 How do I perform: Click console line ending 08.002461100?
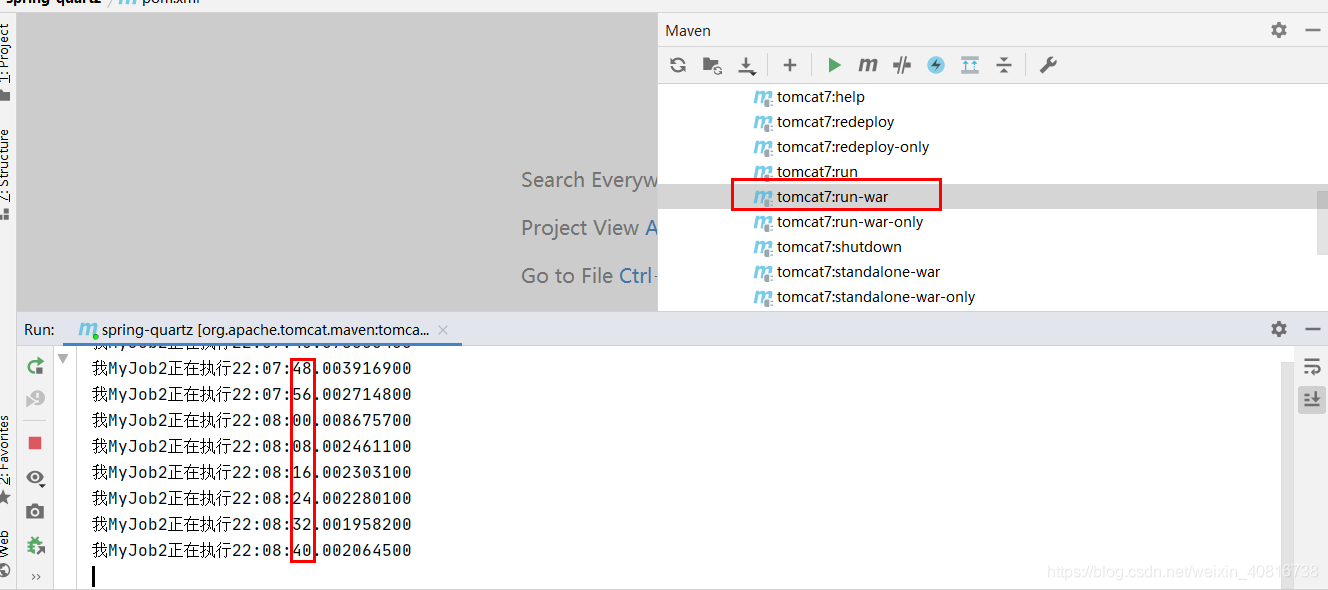(252, 447)
